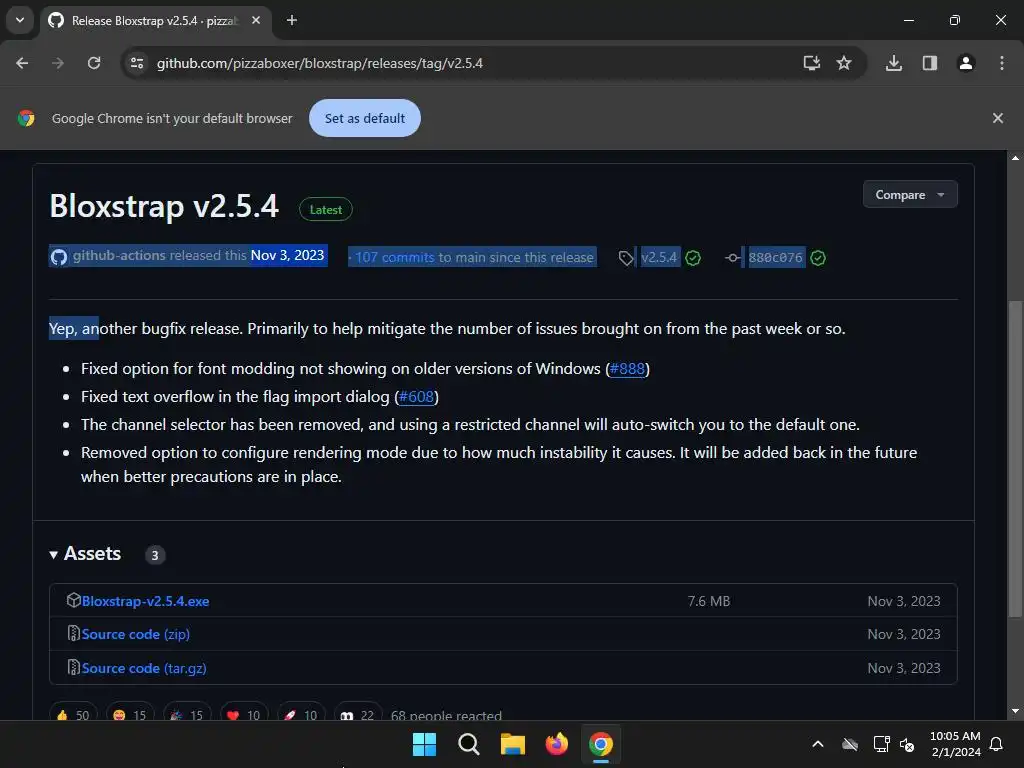Click Chrome icon in taskbar
This screenshot has width=1024, height=768.
[x=601, y=744]
